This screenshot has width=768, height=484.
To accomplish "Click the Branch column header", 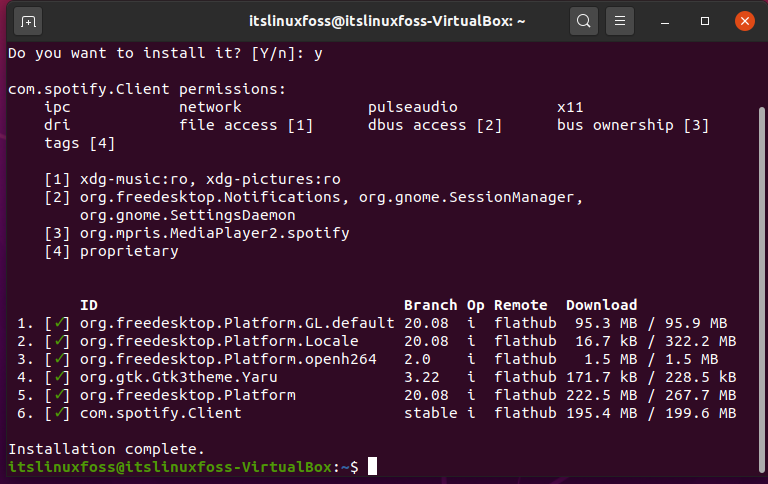I will 431,305.
